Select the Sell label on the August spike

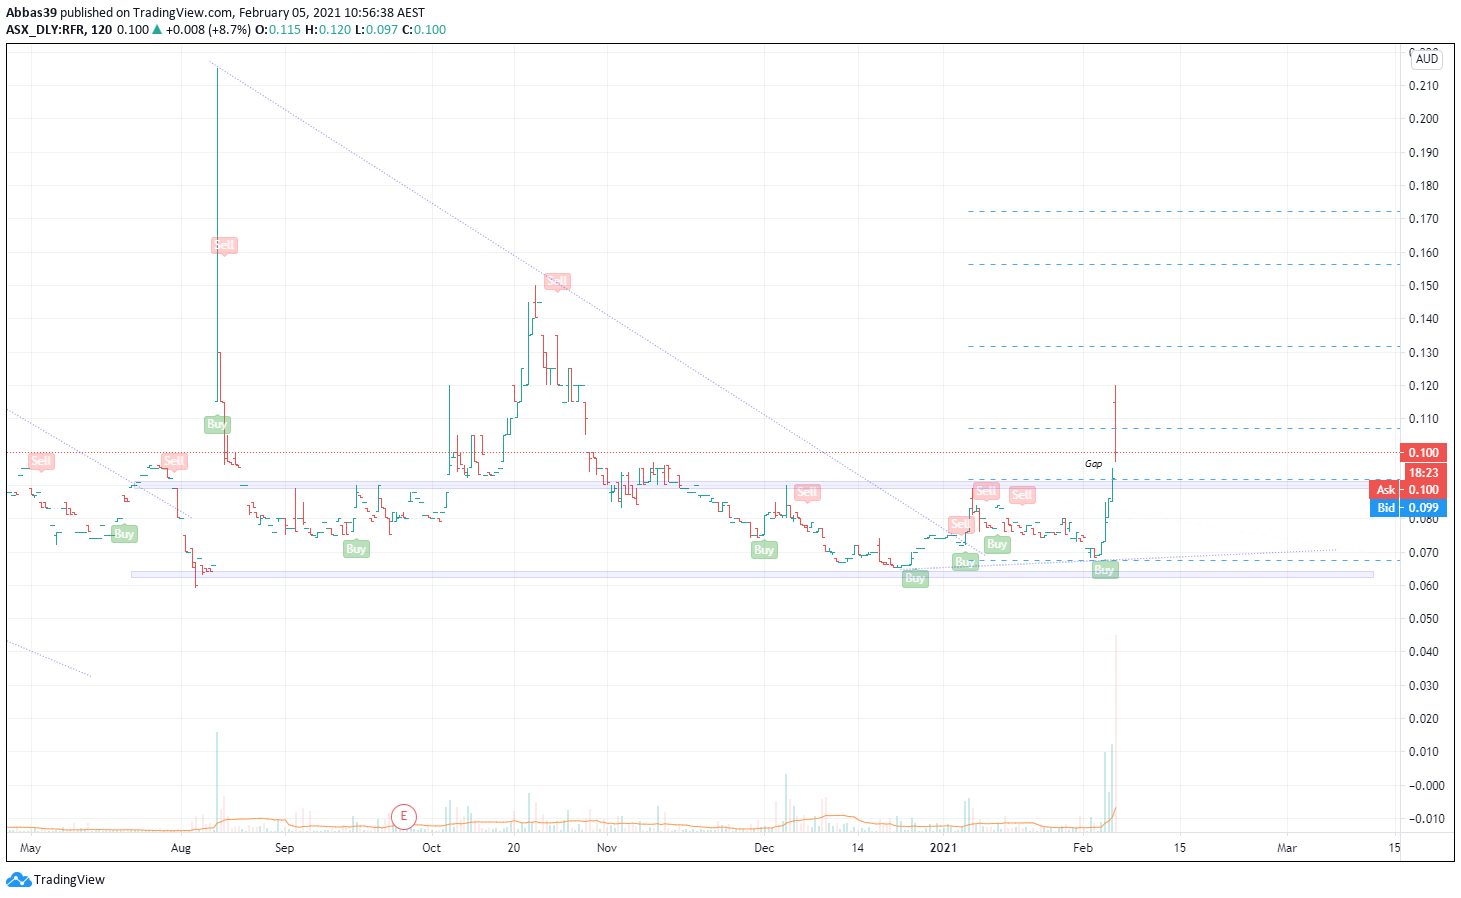[x=224, y=245]
